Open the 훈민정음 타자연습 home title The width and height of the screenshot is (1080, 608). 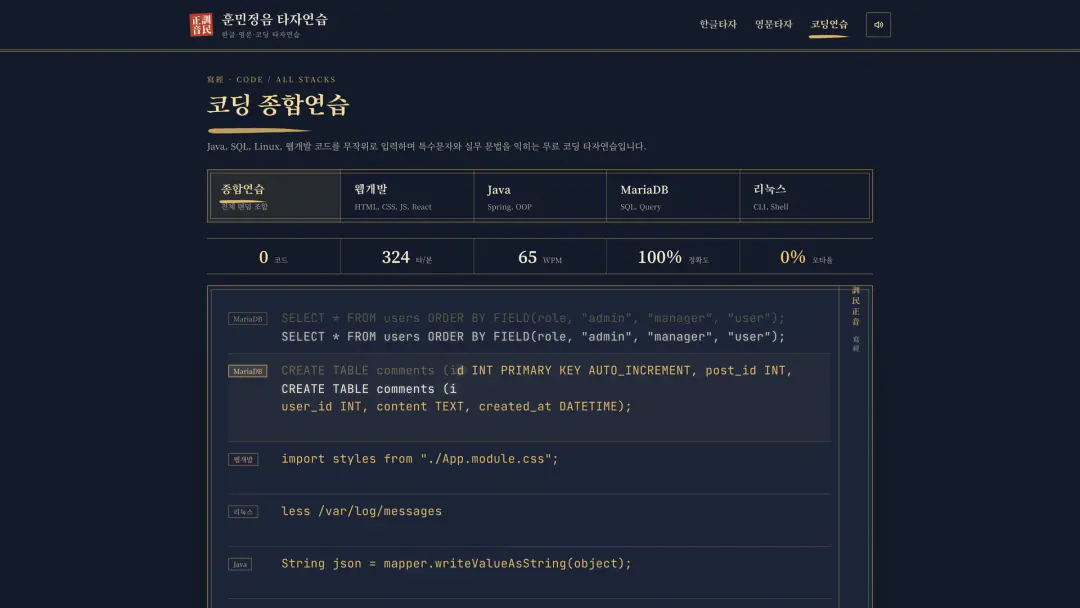[274, 19]
